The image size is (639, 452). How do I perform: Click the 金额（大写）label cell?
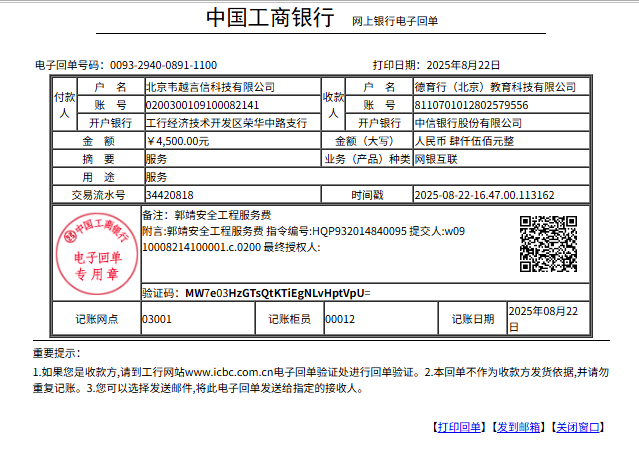pyautogui.click(x=367, y=141)
